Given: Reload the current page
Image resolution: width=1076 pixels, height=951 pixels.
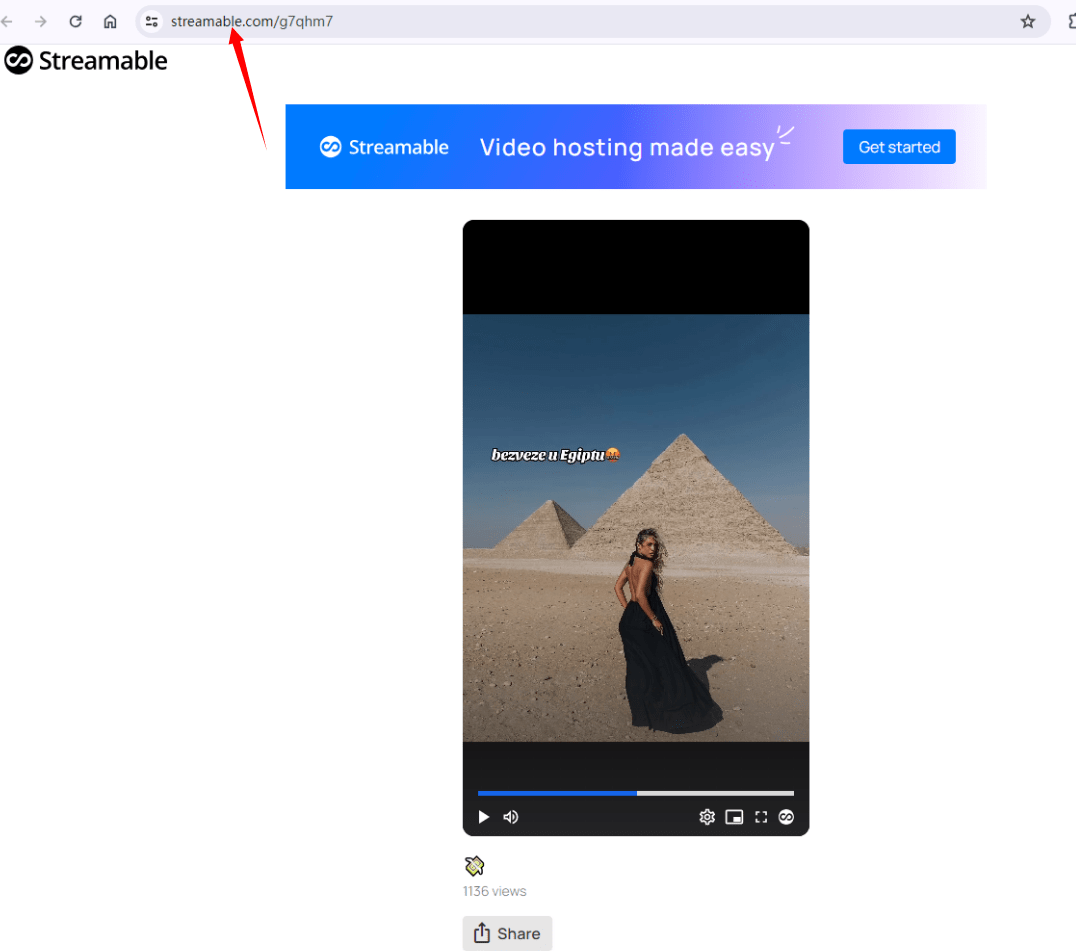Looking at the screenshot, I should point(75,21).
